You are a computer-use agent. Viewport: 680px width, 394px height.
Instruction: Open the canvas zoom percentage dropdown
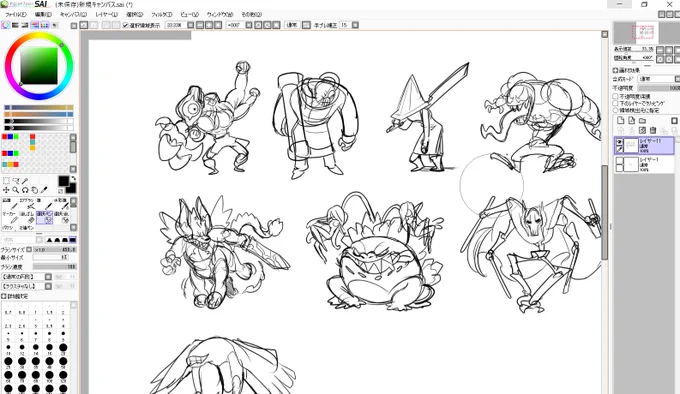(x=190, y=25)
